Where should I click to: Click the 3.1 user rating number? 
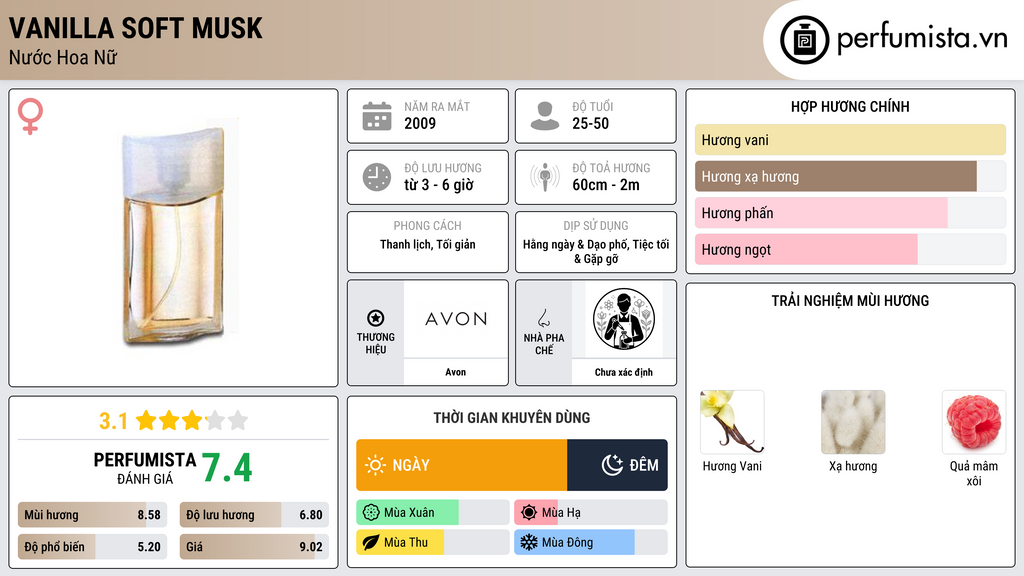pyautogui.click(x=113, y=421)
